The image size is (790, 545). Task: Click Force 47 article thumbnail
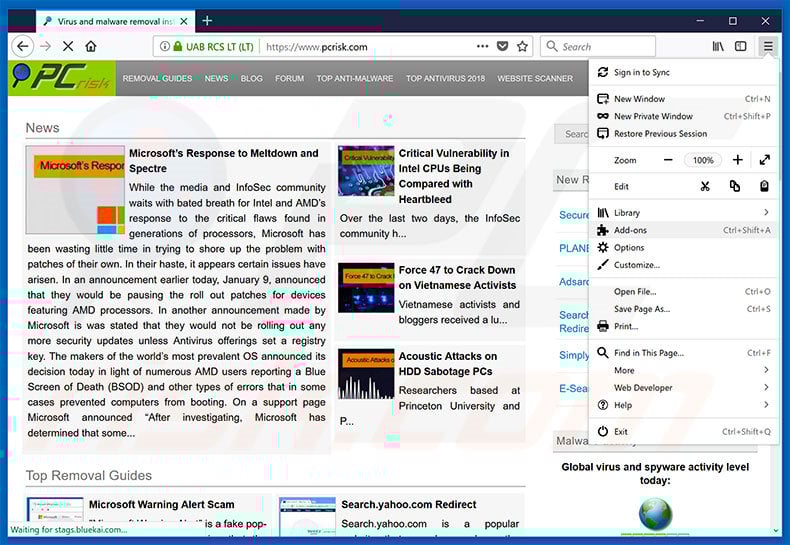(x=366, y=288)
